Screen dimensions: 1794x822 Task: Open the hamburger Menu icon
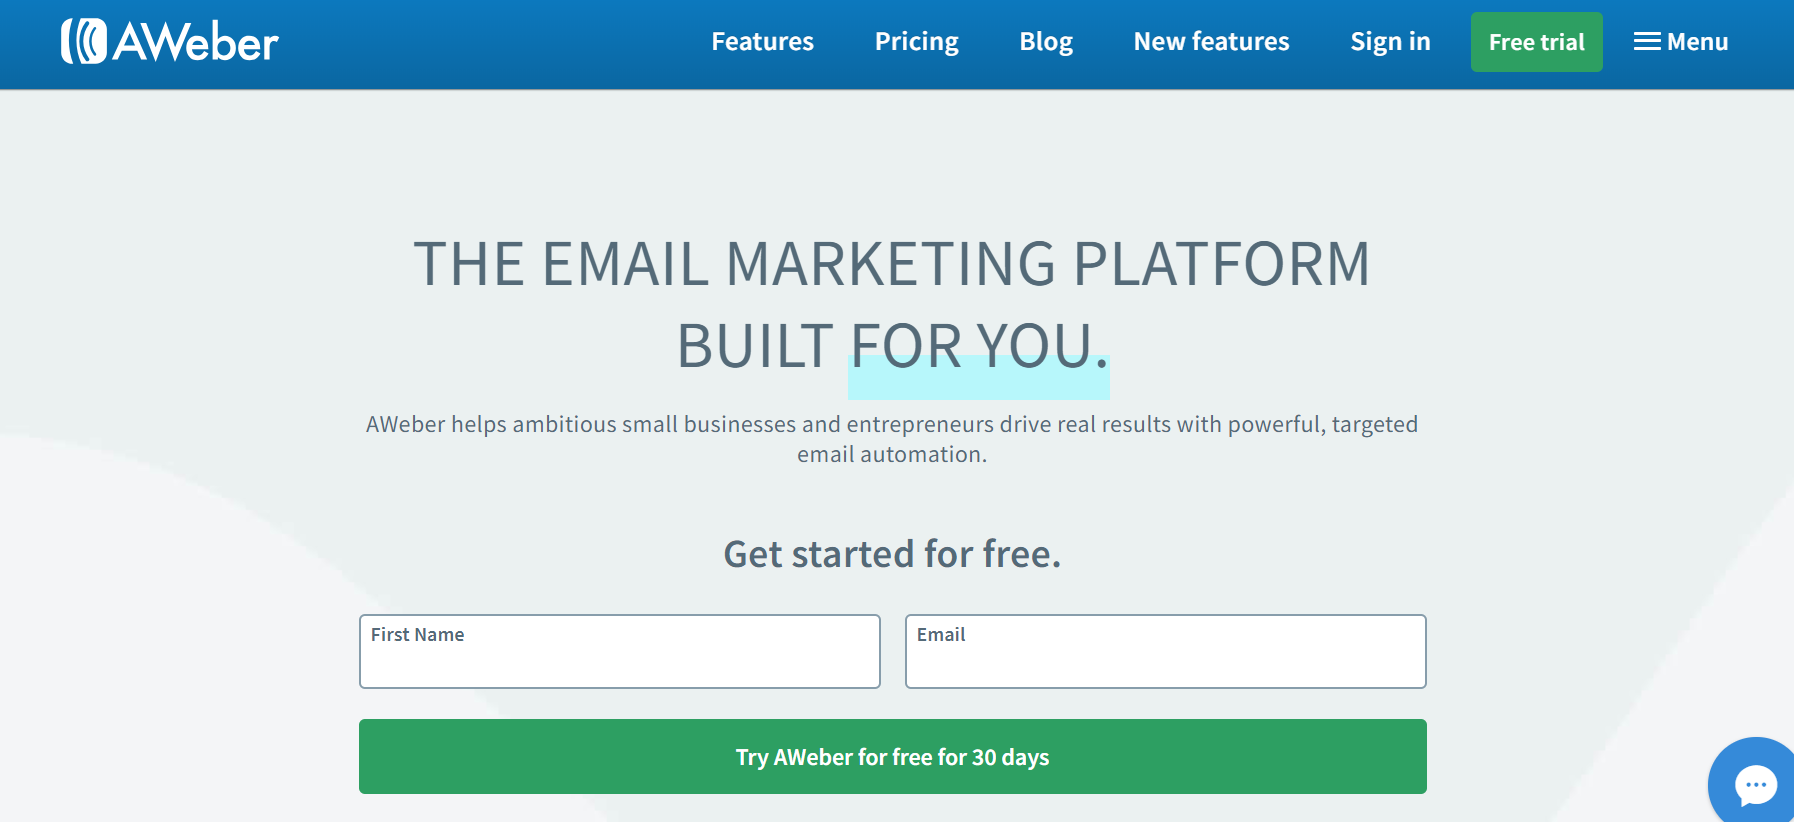[x=1647, y=42]
